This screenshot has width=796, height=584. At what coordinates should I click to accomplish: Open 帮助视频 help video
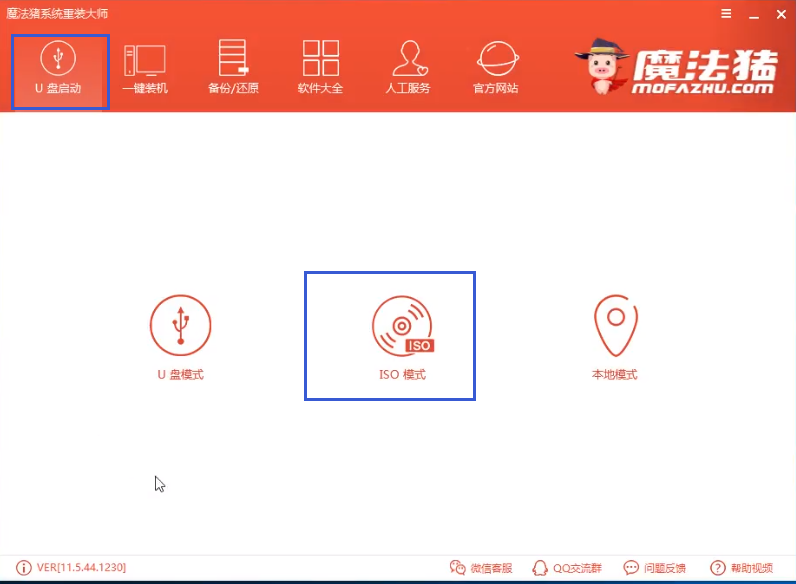click(741, 568)
